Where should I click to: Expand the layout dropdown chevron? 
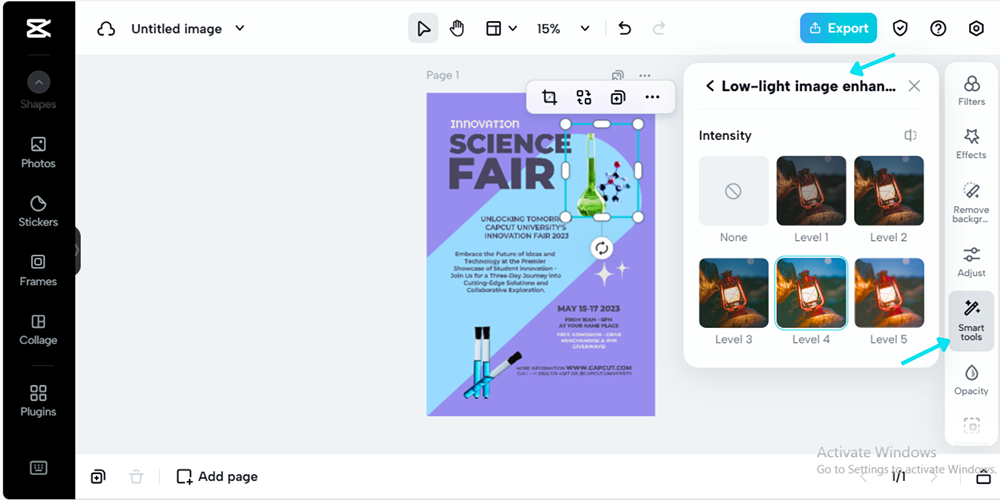(x=513, y=29)
